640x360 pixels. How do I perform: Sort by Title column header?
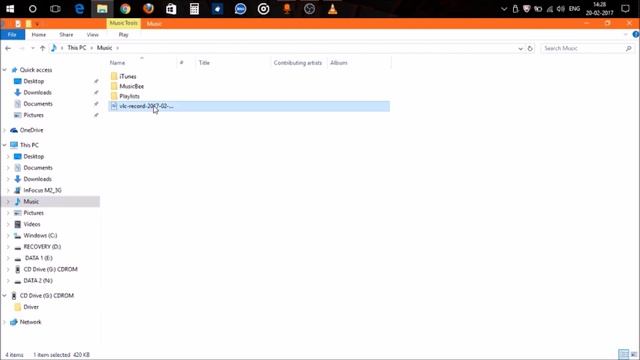(204, 63)
